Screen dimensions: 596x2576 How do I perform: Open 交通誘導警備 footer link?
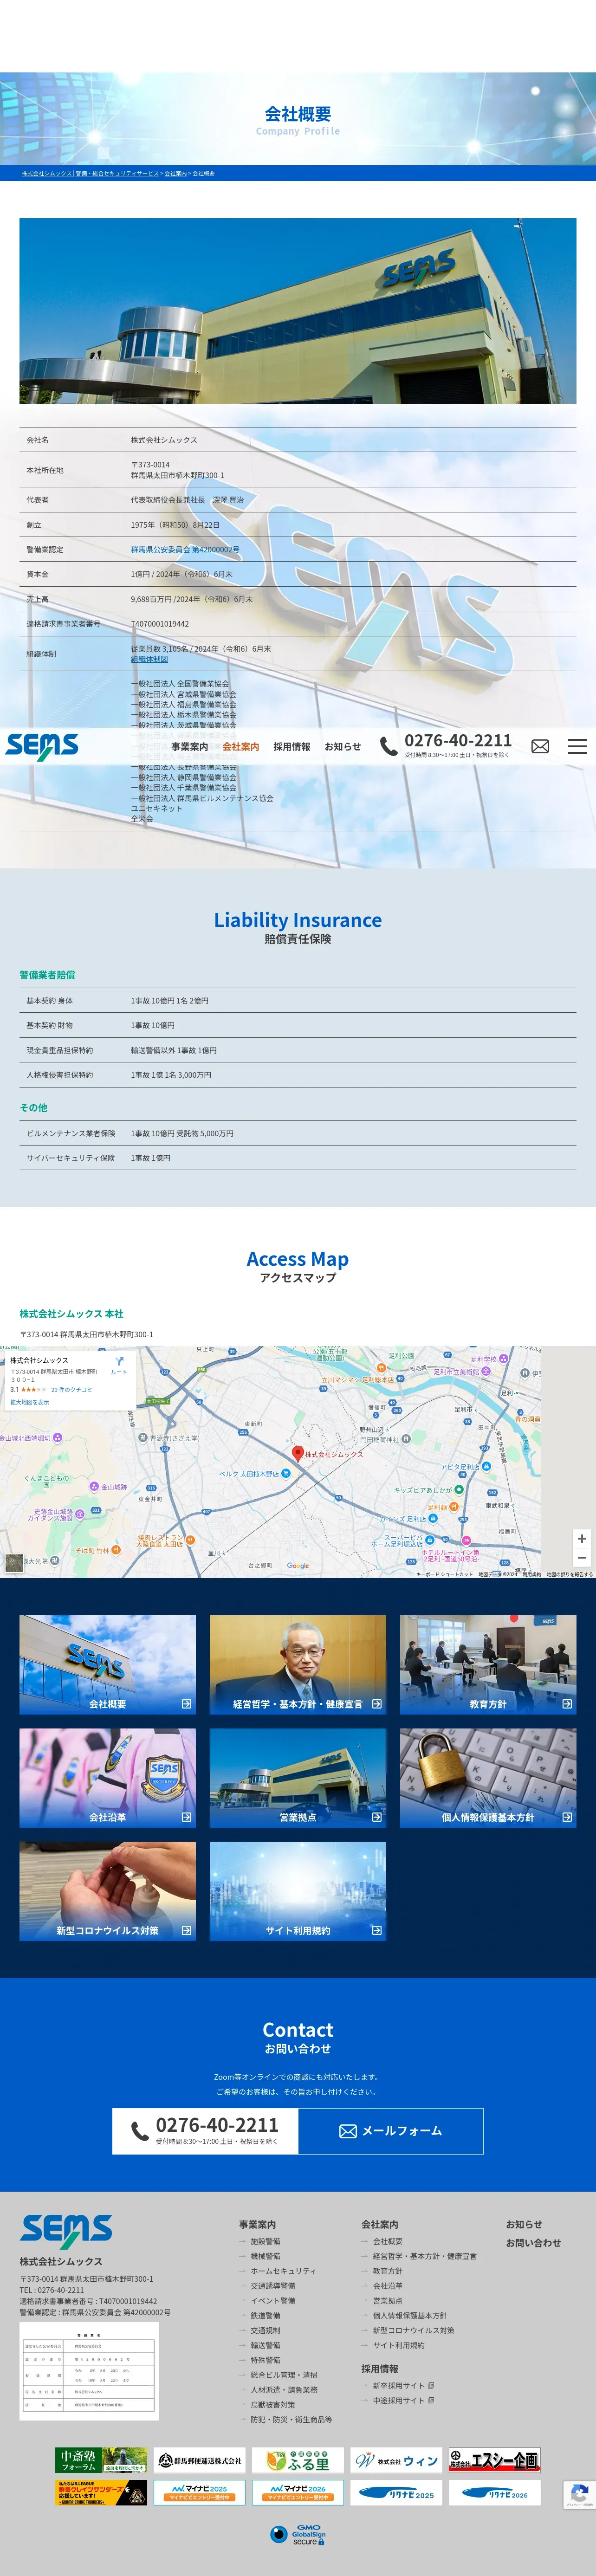pyautogui.click(x=273, y=2285)
